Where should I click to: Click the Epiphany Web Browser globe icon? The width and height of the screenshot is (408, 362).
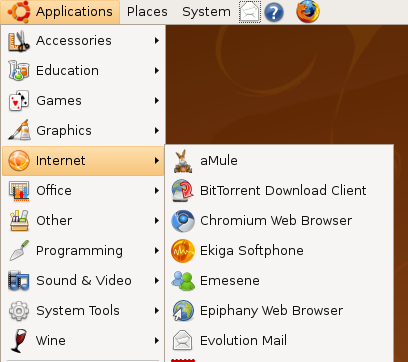click(183, 311)
